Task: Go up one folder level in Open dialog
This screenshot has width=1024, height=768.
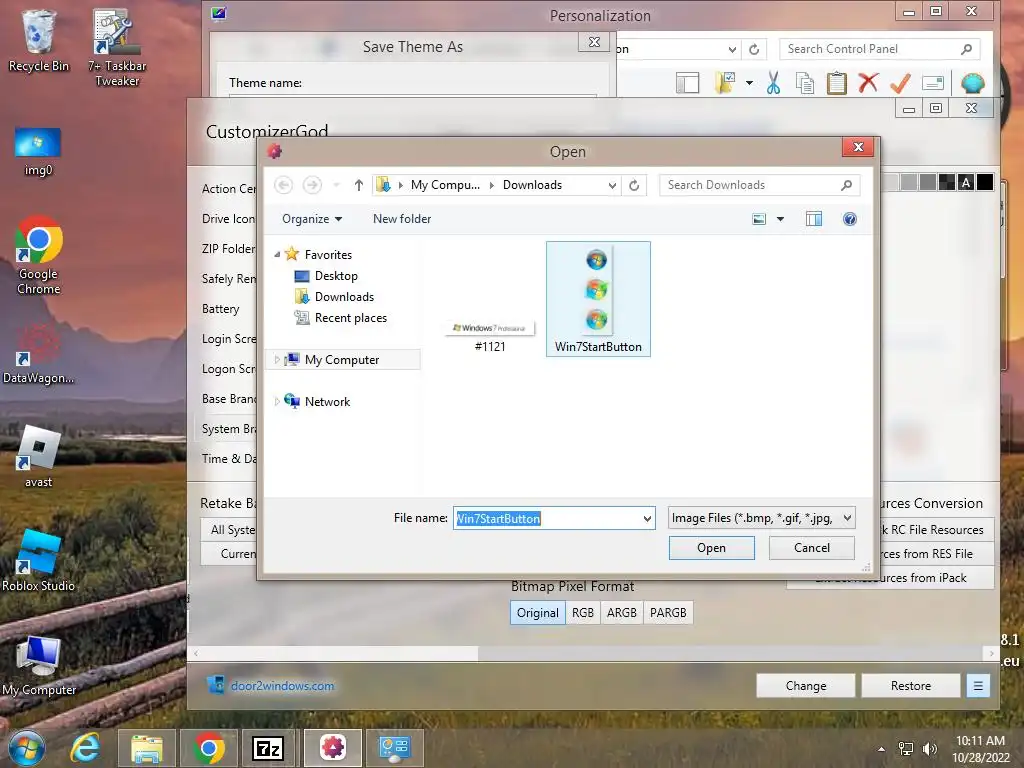Action: 359,185
